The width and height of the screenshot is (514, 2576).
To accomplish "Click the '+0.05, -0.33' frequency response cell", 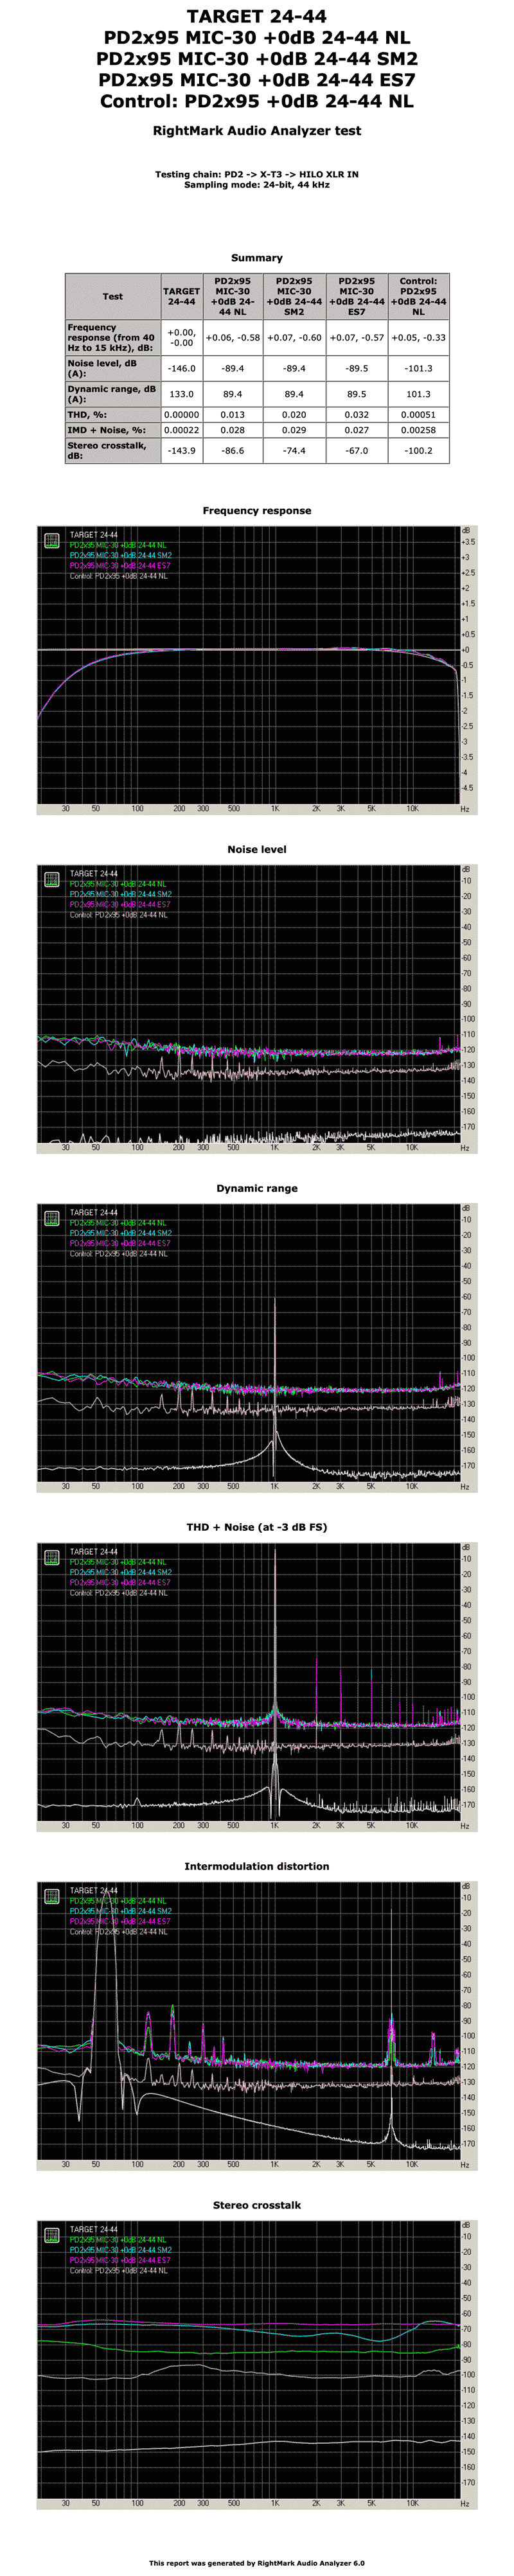I will coord(418,338).
